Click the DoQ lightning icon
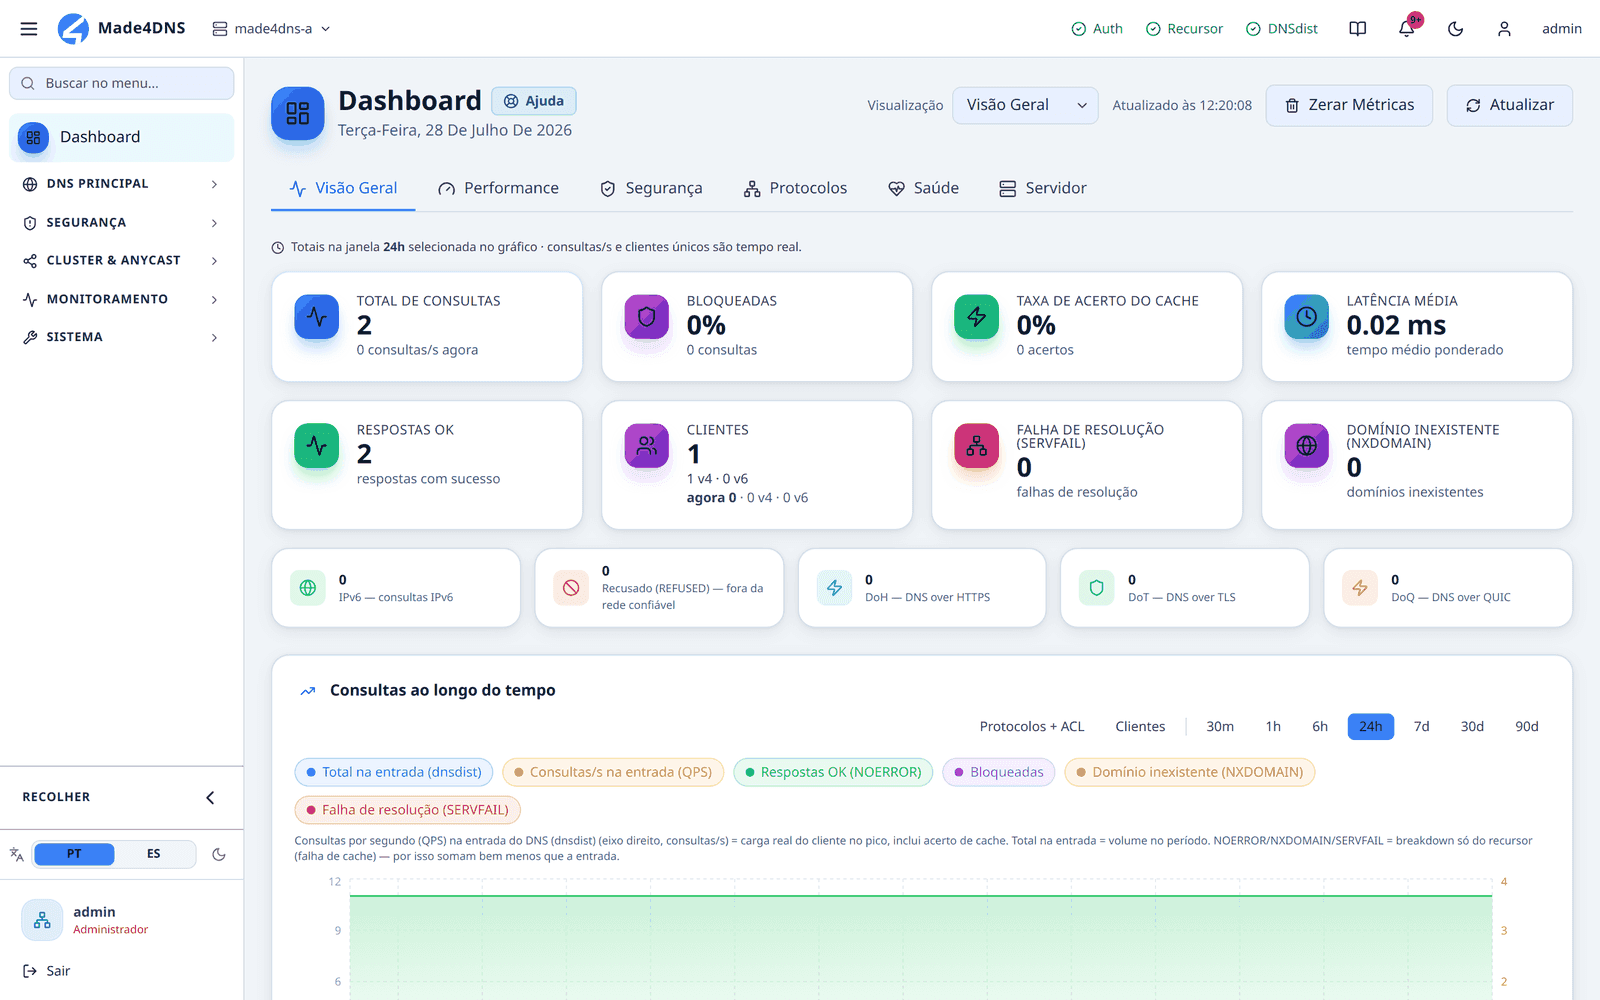Image resolution: width=1600 pixels, height=1000 pixels. pos(1360,588)
